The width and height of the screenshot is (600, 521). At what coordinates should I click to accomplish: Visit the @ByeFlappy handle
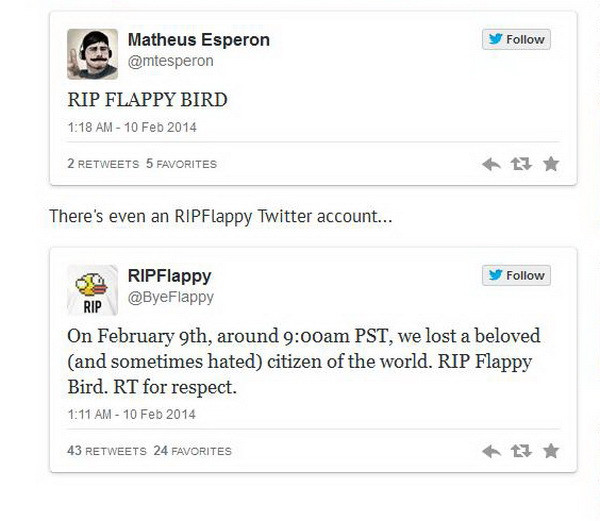[171, 297]
